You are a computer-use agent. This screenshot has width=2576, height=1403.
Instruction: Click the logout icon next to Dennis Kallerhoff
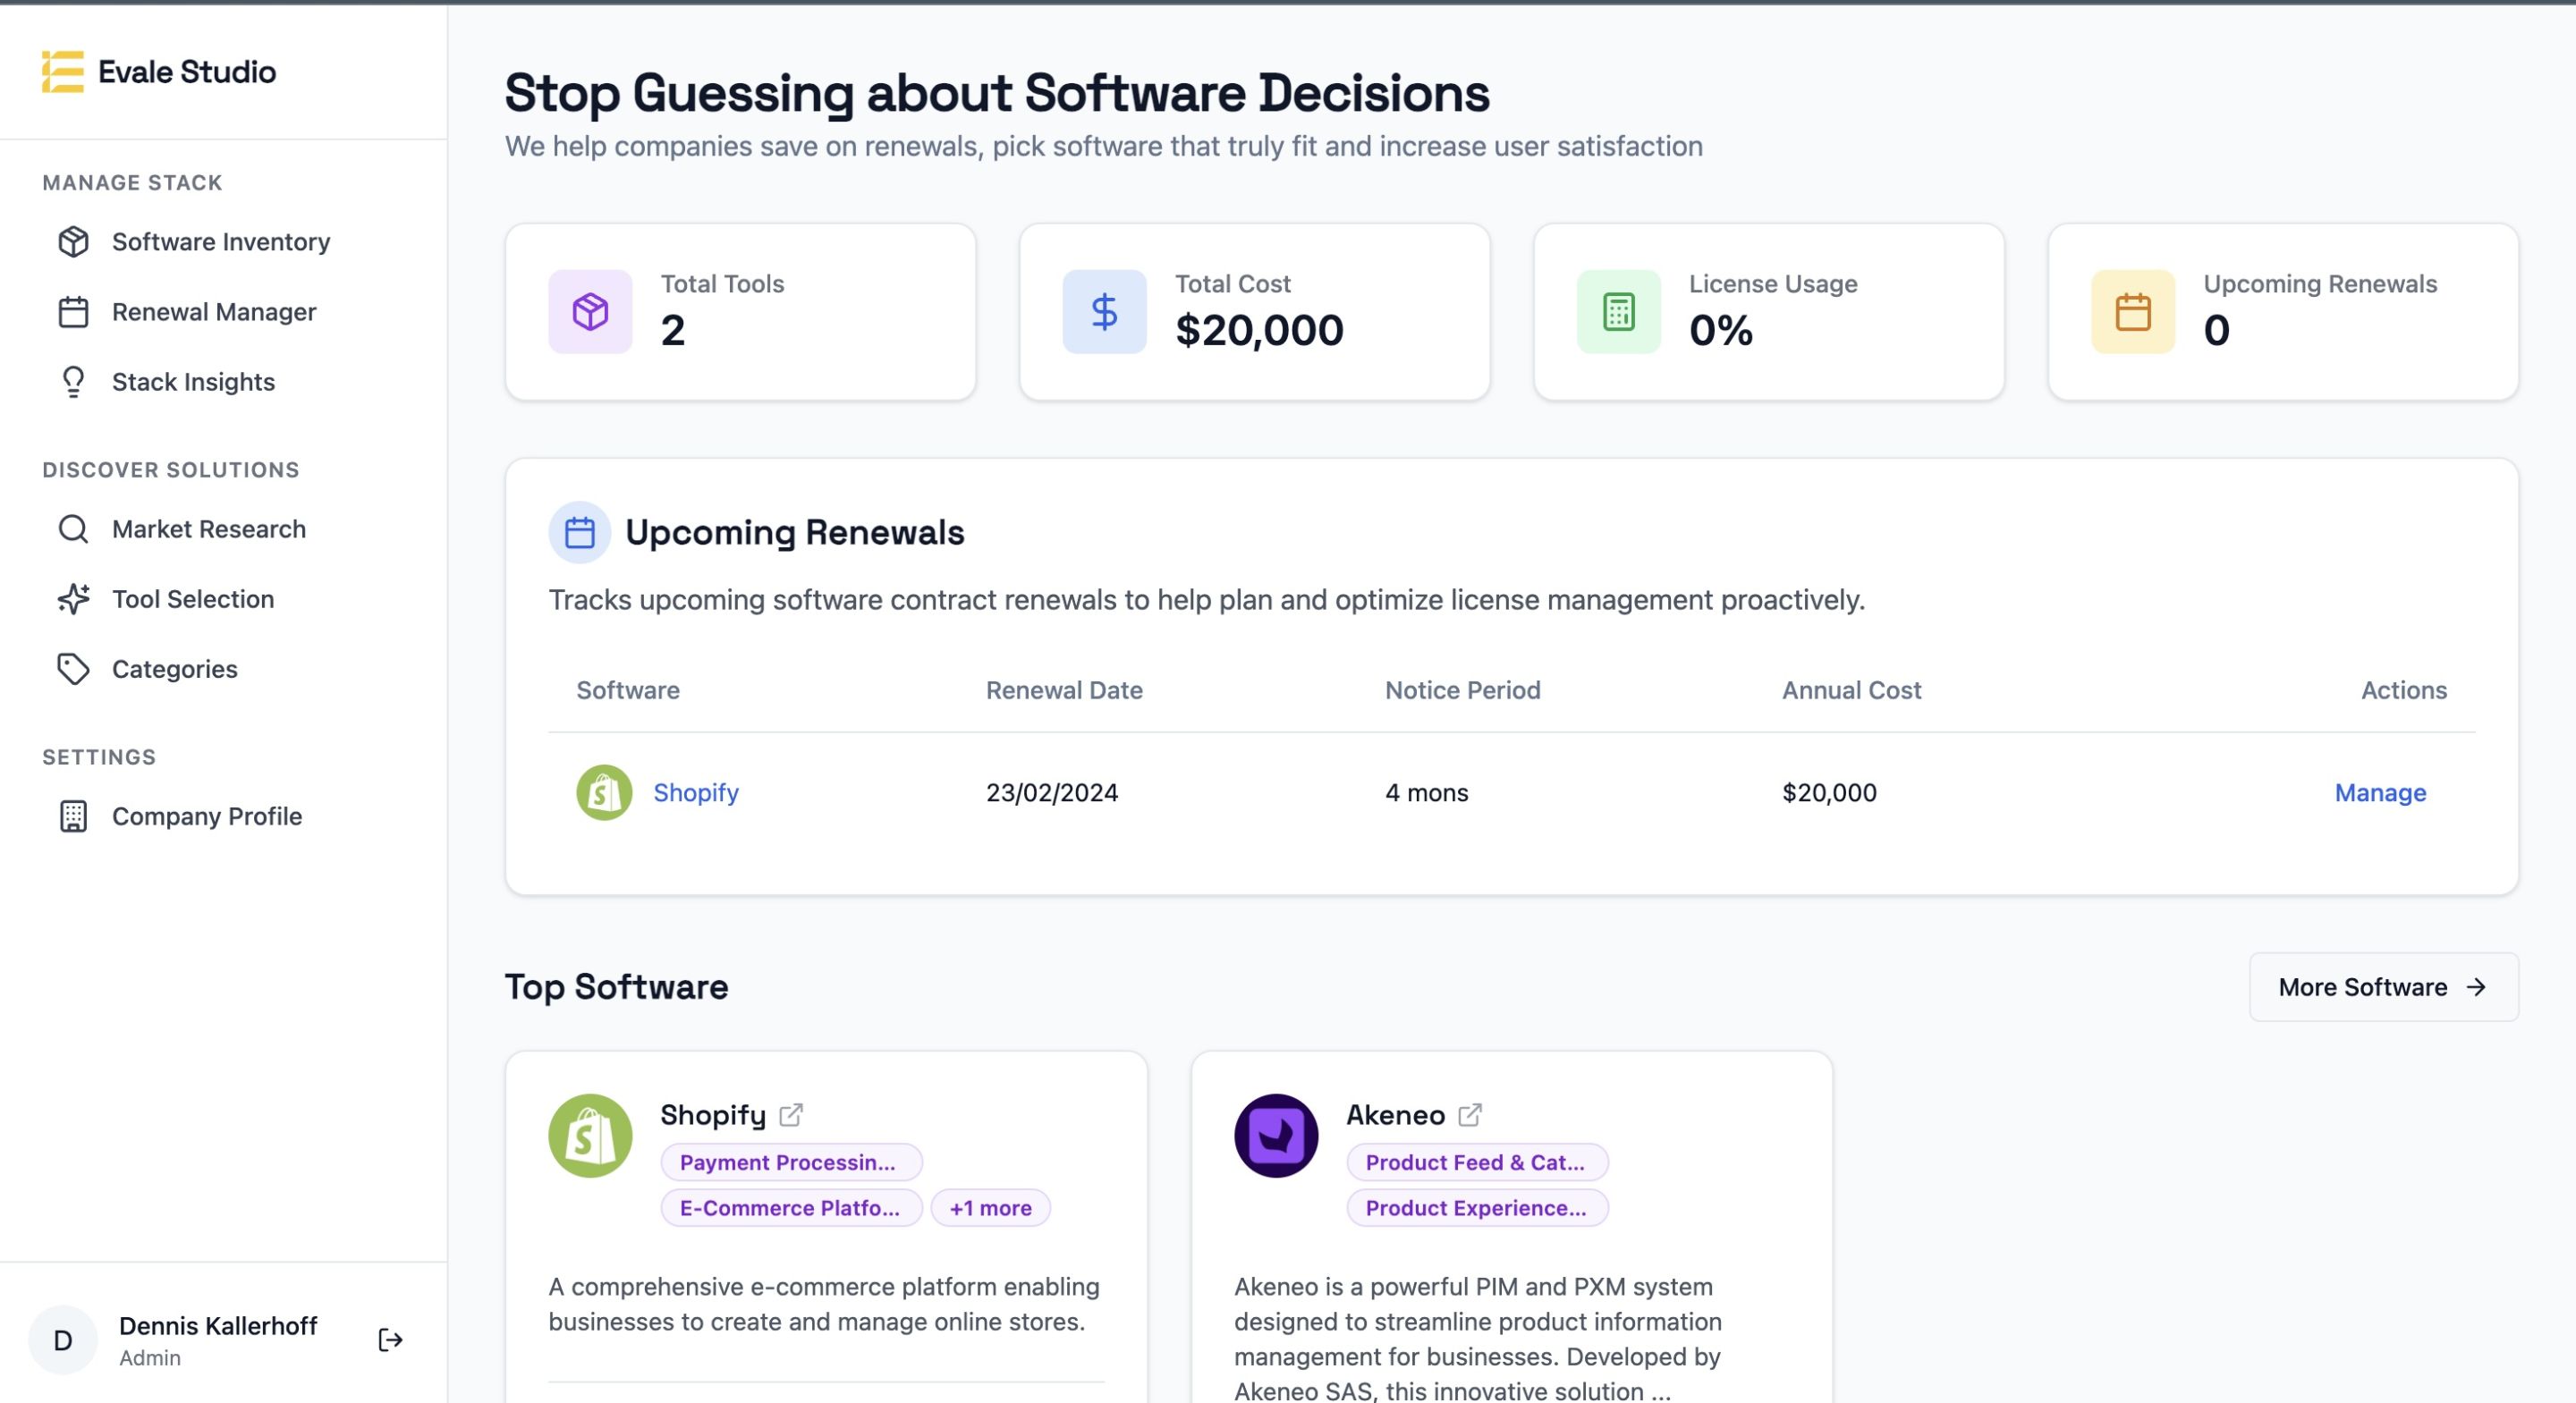coord(390,1340)
